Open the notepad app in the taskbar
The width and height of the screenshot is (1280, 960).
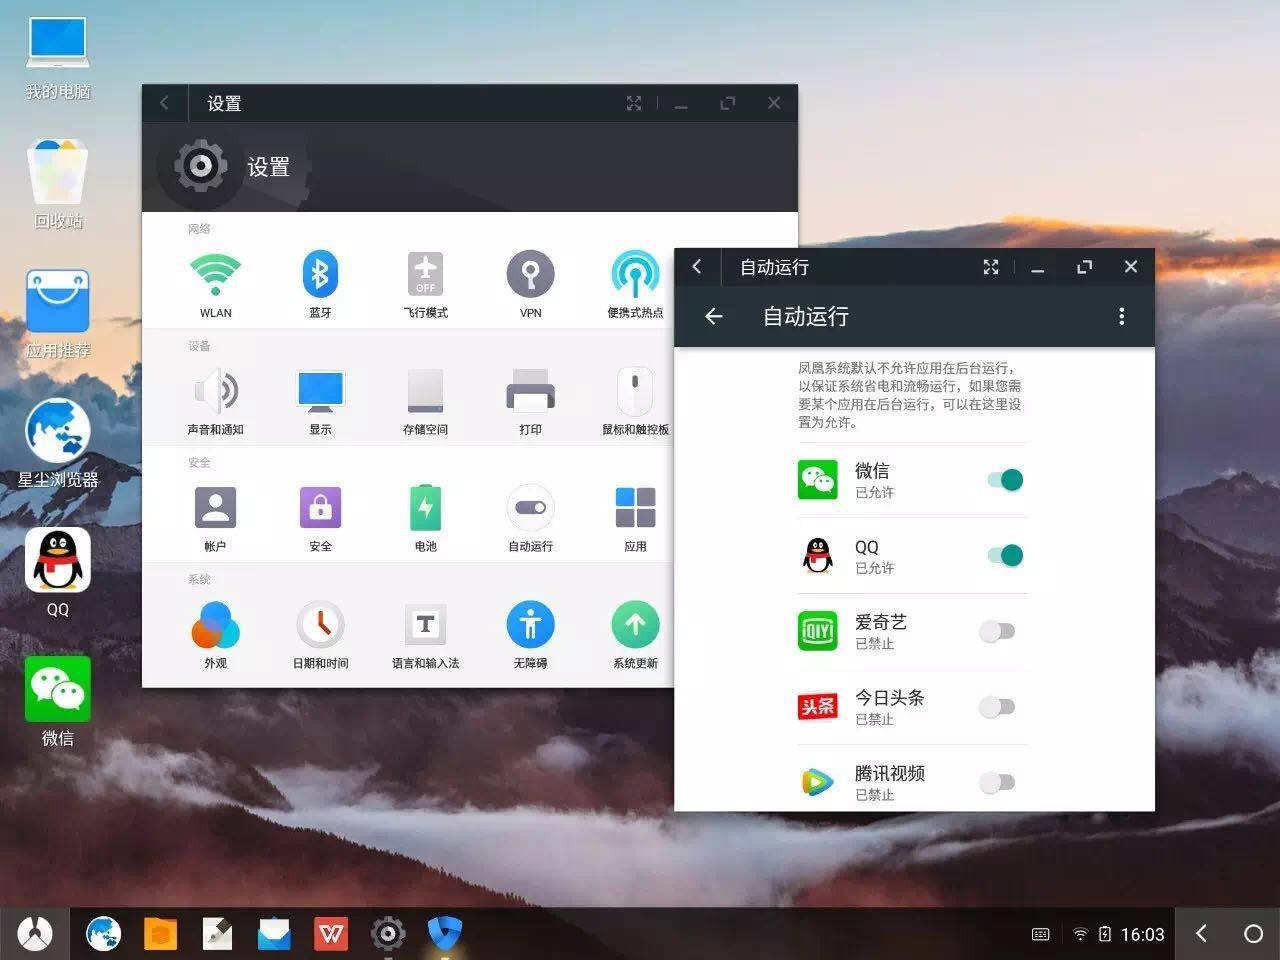[217, 934]
